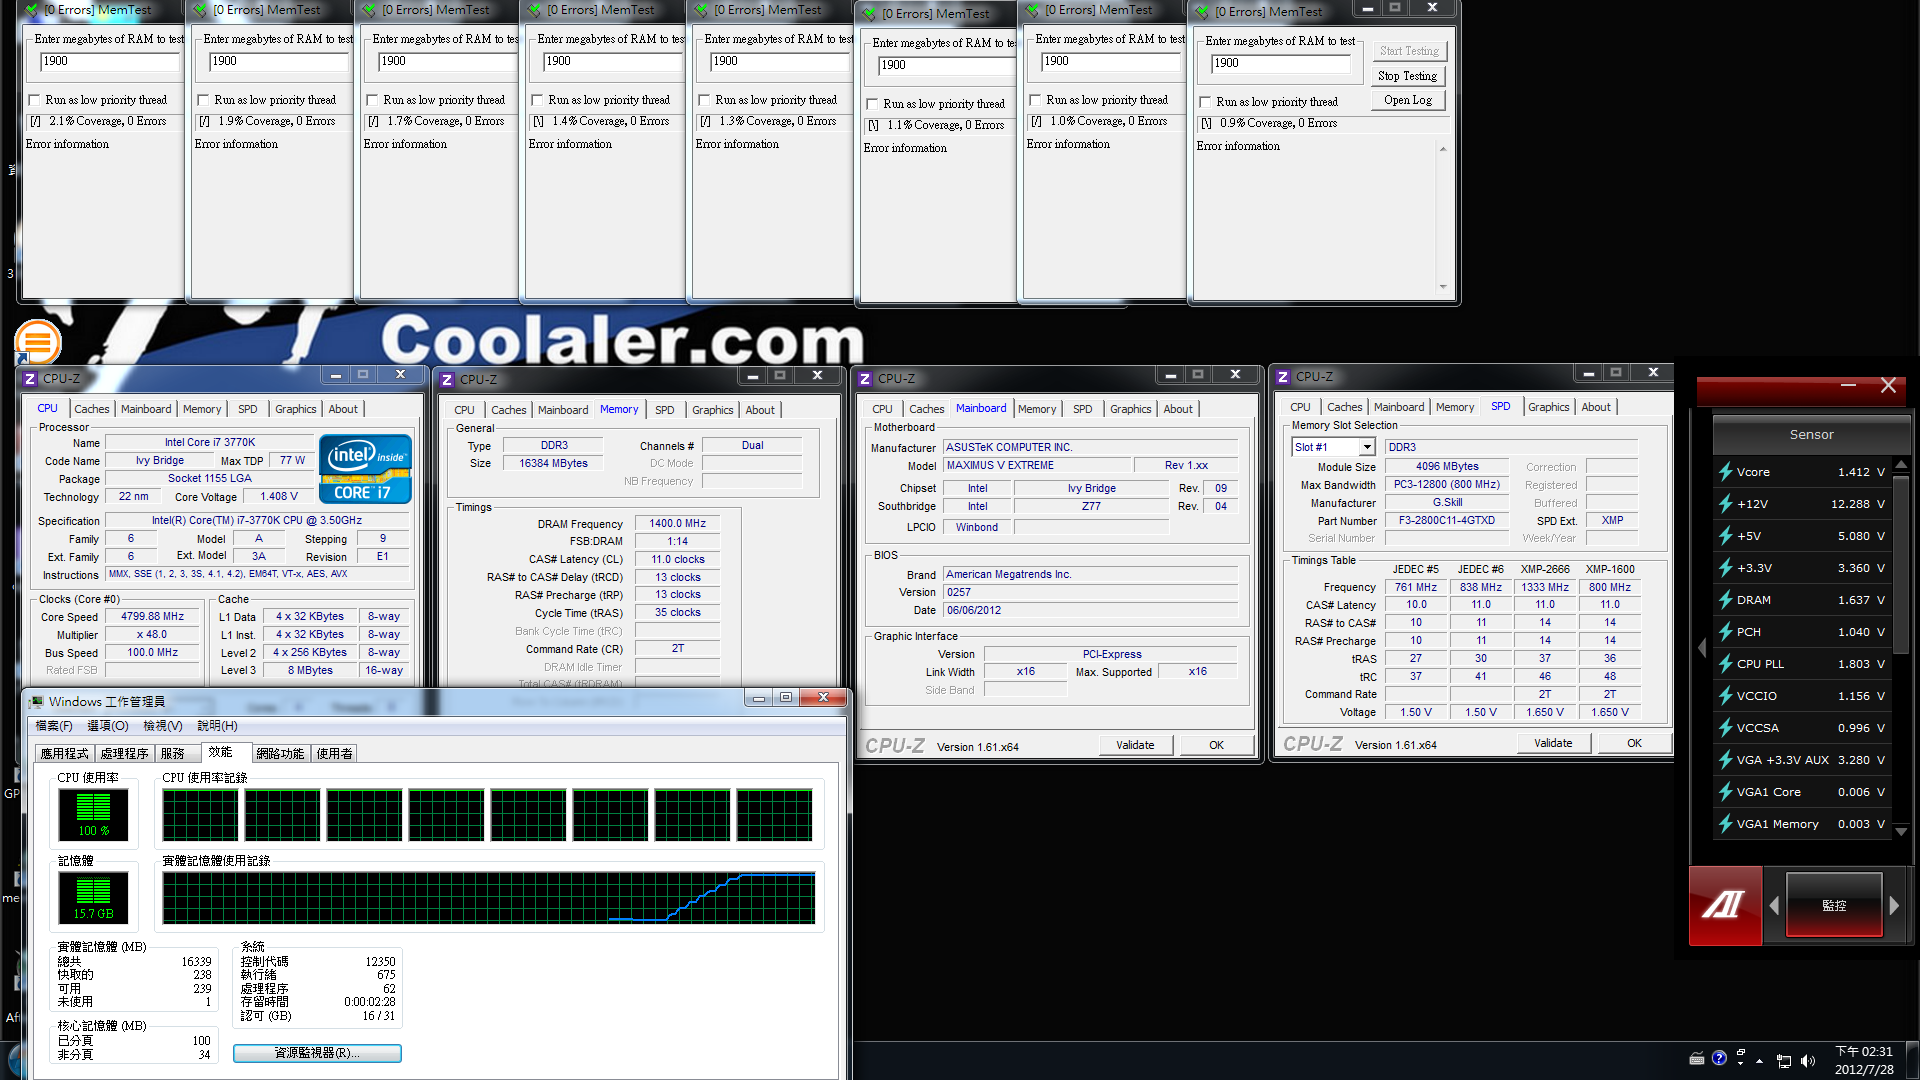Click the 資源監視器(R)... button
1920x1080 pixels.
(317, 1053)
